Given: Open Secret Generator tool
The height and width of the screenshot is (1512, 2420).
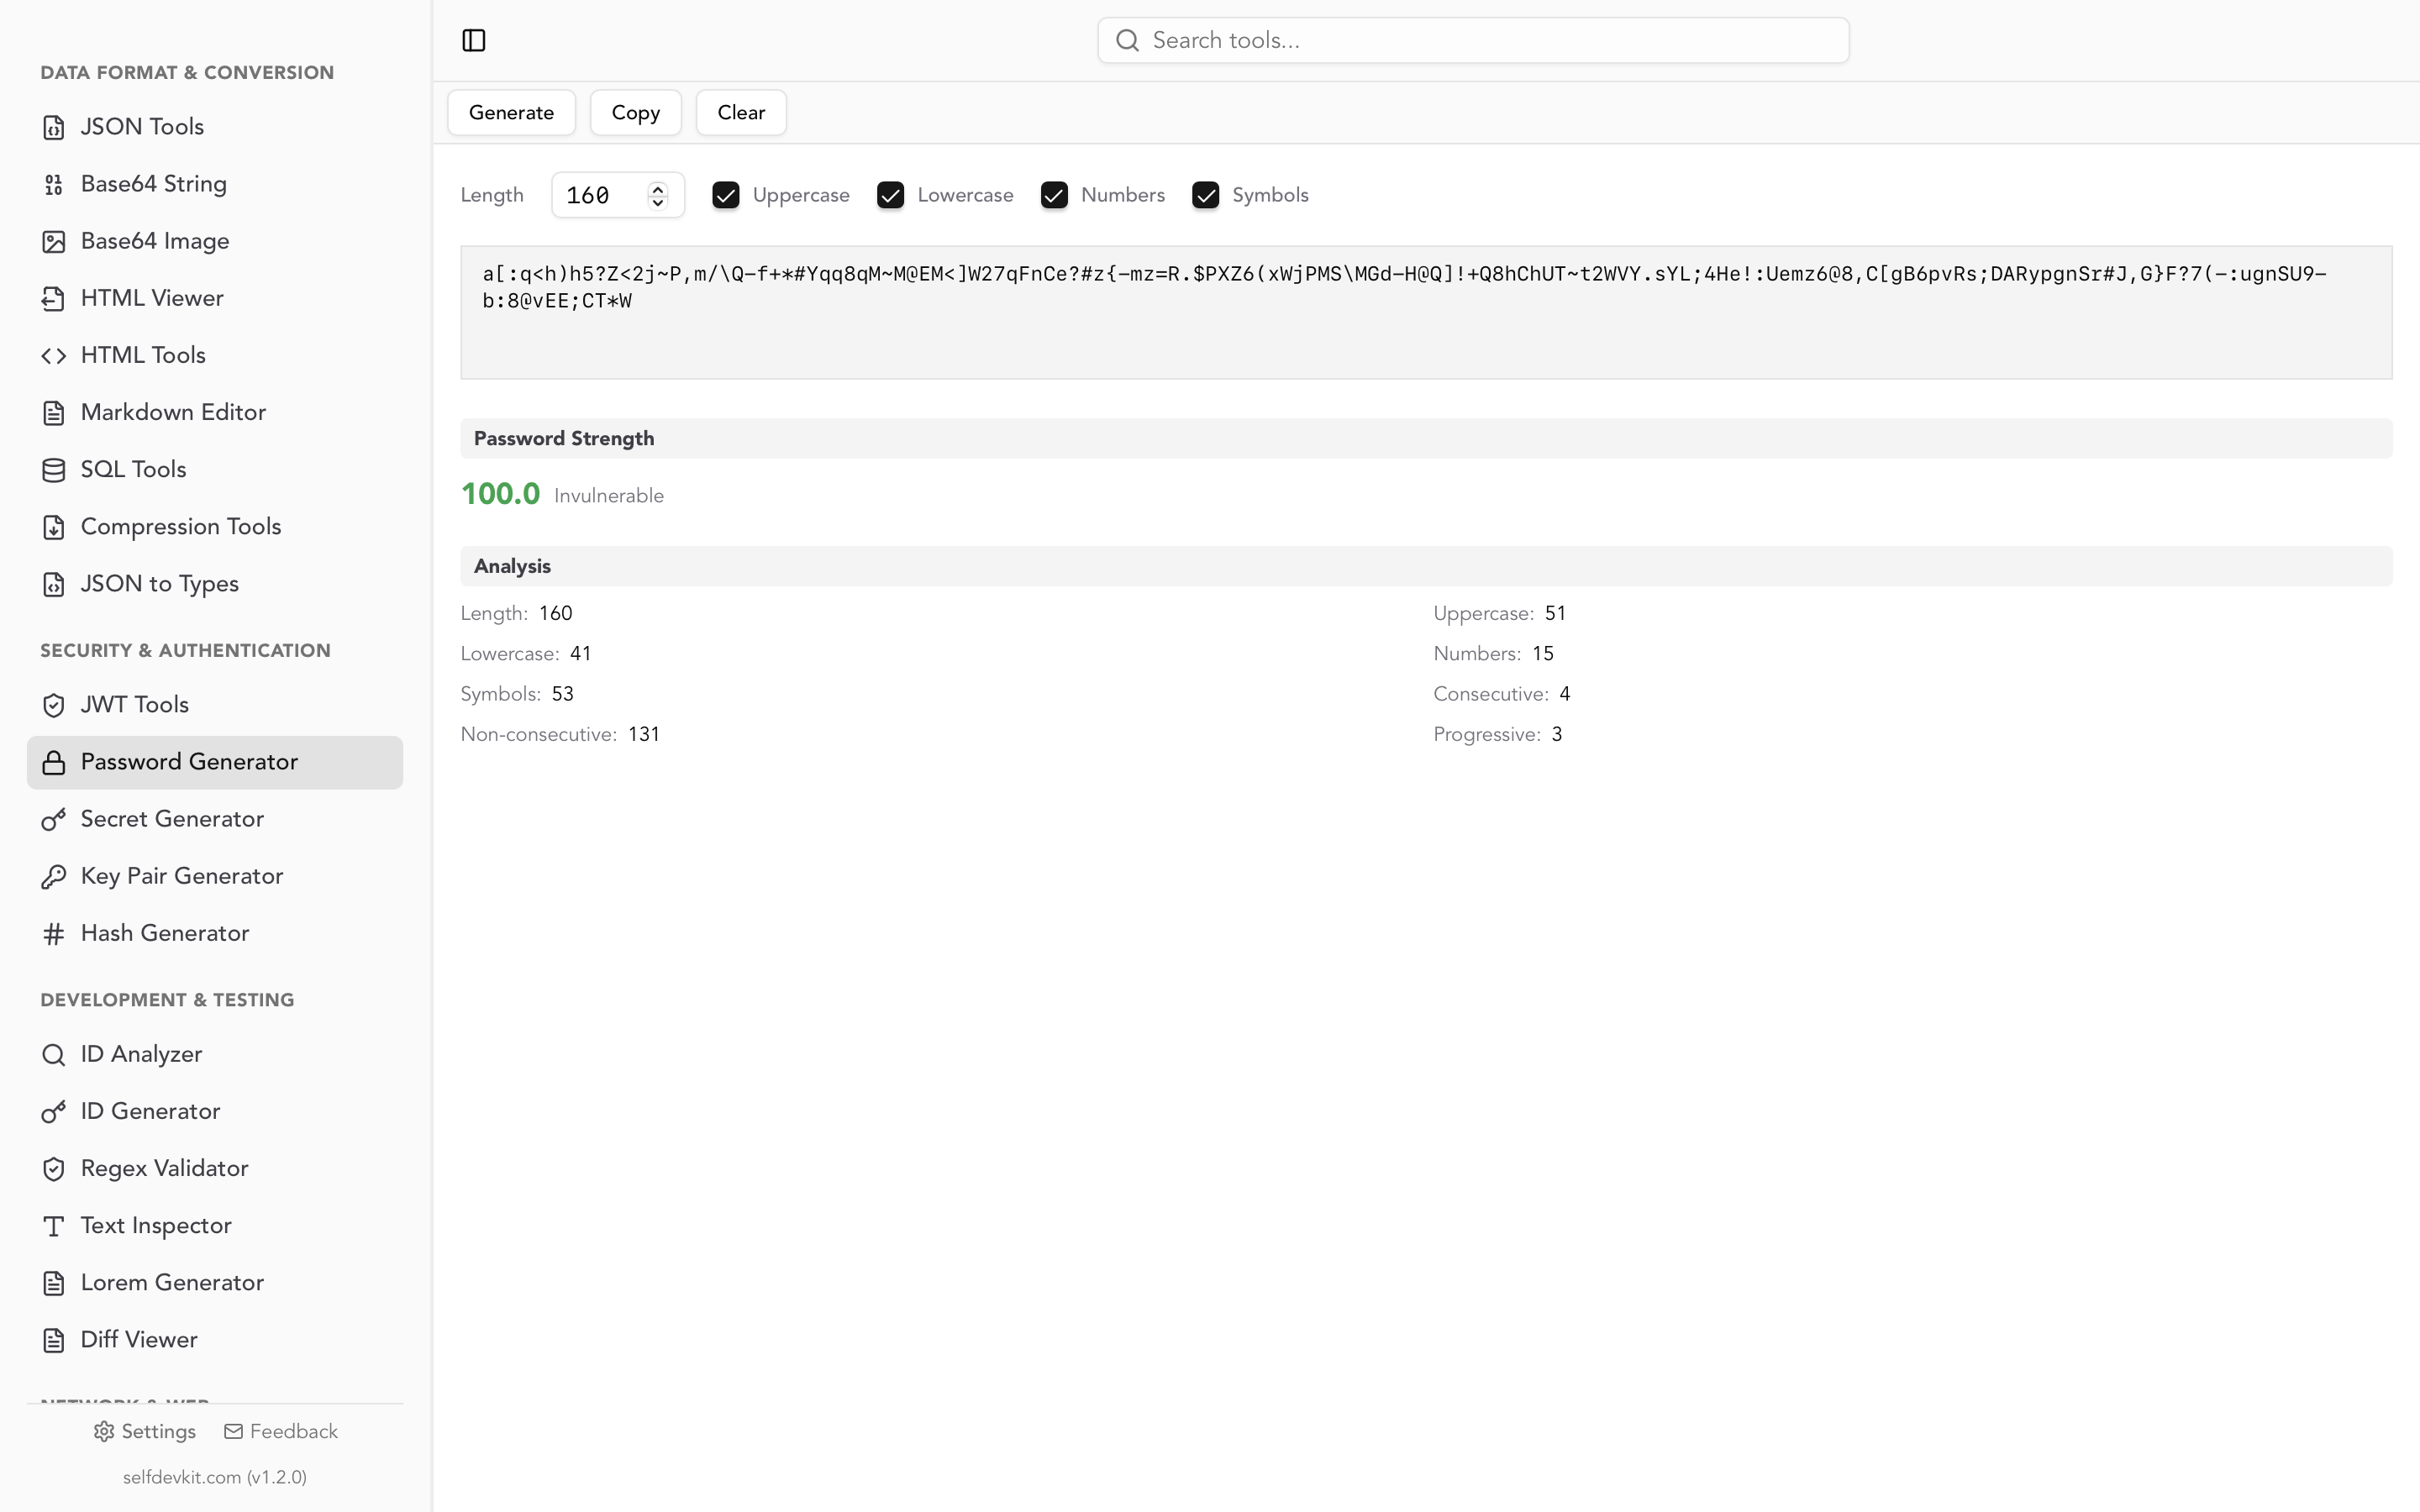Looking at the screenshot, I should (x=215, y=819).
